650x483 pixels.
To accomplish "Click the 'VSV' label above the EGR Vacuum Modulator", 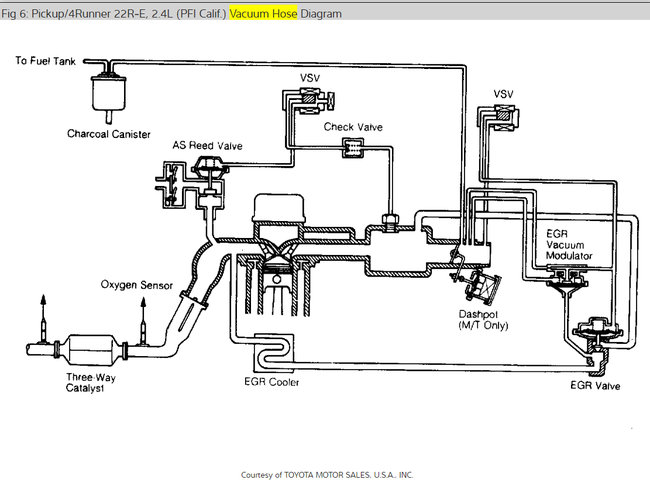I will pyautogui.click(x=503, y=94).
